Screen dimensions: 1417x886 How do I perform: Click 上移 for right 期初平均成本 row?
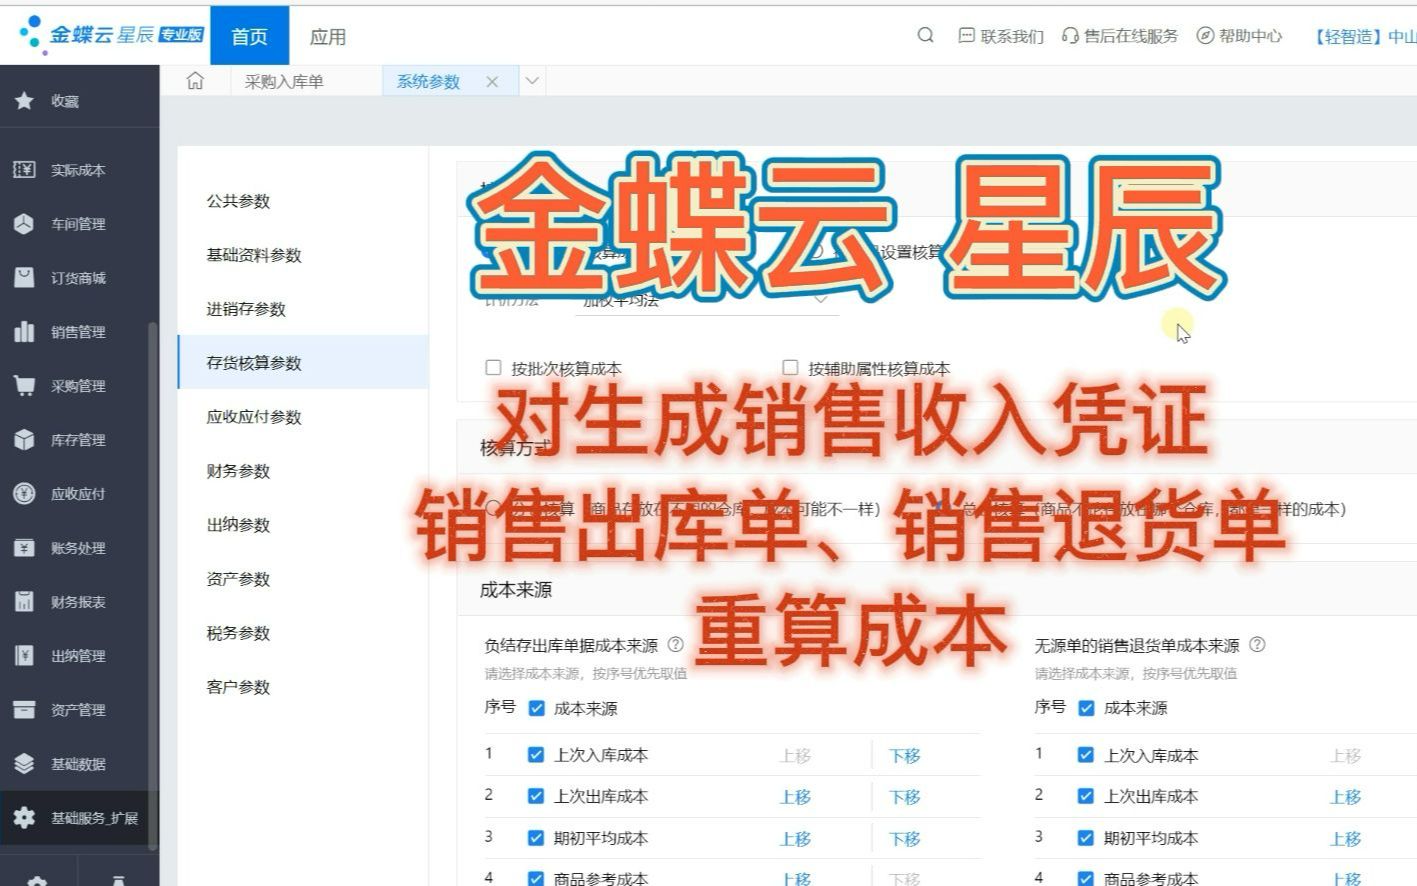[x=1345, y=839]
